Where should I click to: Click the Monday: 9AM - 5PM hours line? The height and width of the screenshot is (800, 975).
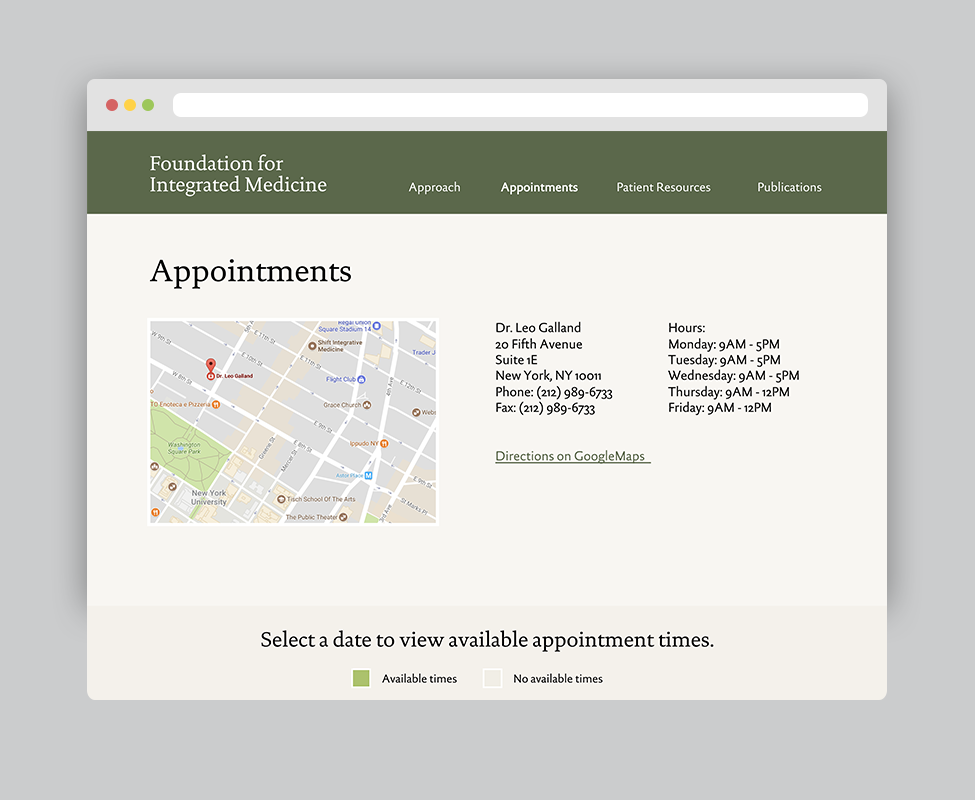[x=724, y=344]
